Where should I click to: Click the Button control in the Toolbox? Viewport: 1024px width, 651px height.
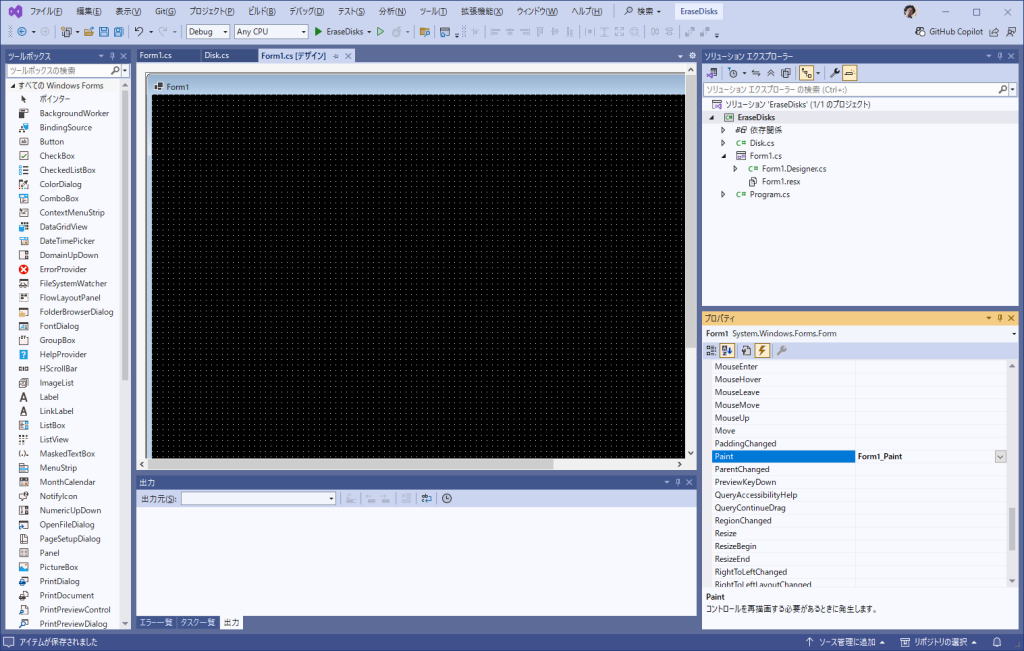(52, 142)
